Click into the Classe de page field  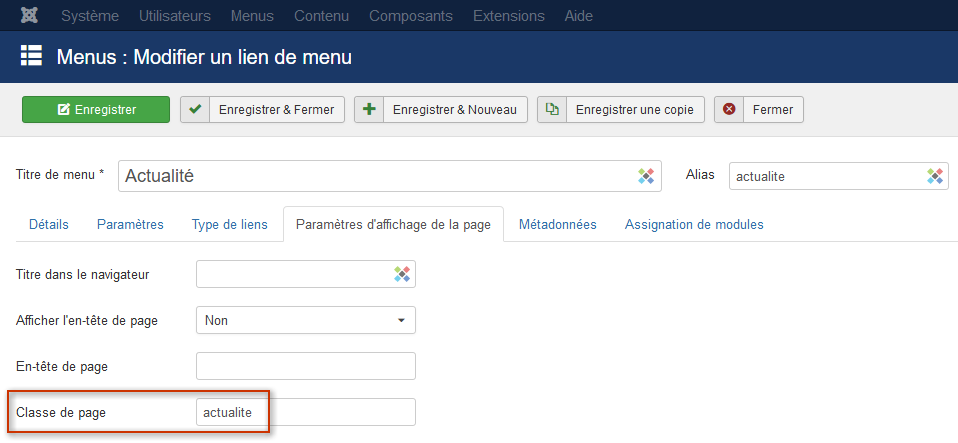coord(305,412)
